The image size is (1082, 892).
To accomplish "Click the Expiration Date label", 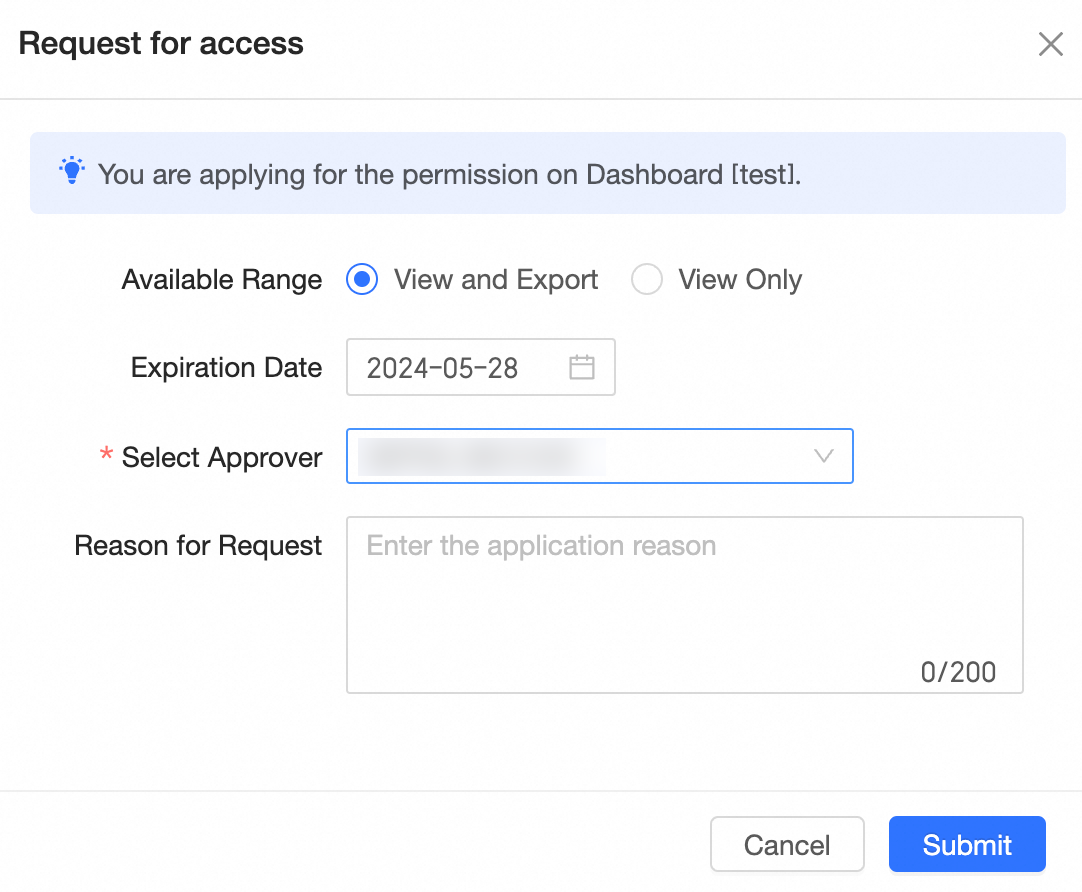I will click(x=226, y=368).
